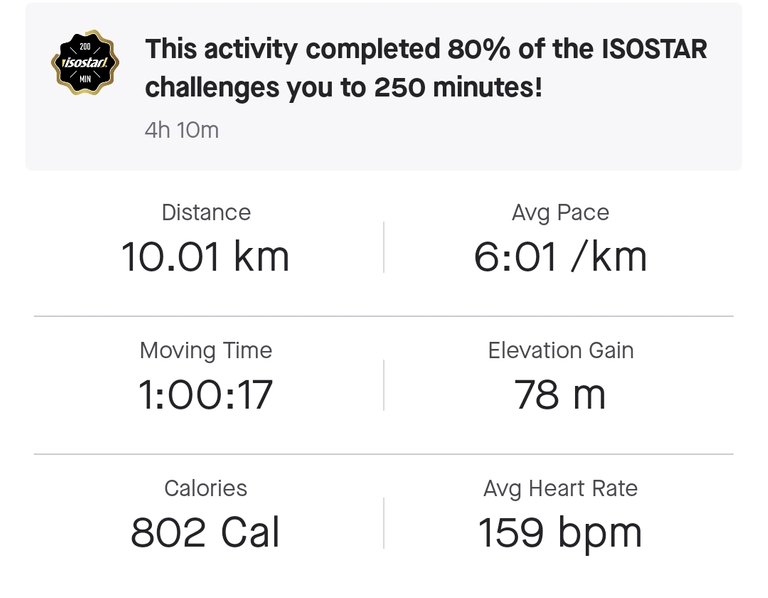
Task: Tap the Elevation Gain label
Action: (561, 351)
